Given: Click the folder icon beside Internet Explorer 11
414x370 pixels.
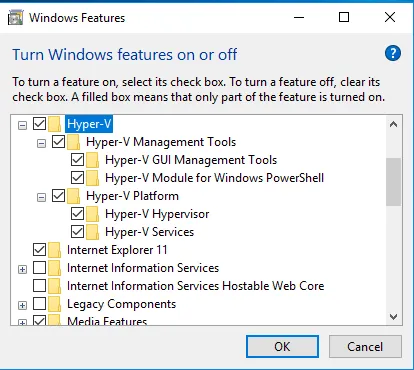Looking at the screenshot, I should coord(55,250).
